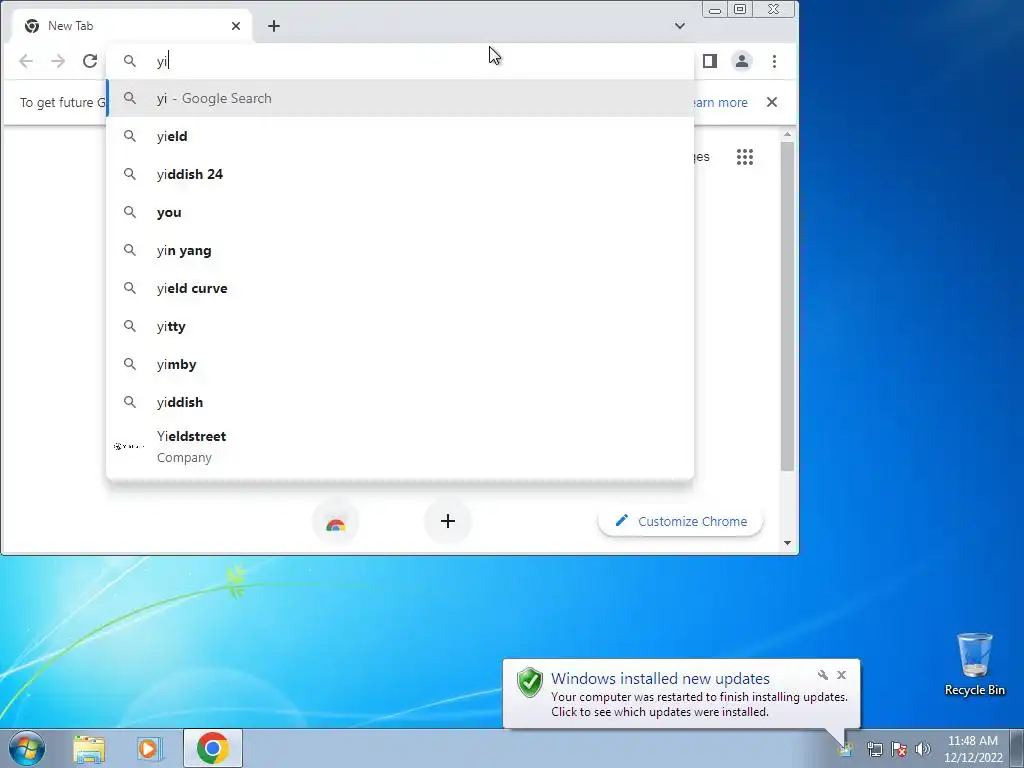Choose the 'yield' suggestion

click(x=400, y=136)
